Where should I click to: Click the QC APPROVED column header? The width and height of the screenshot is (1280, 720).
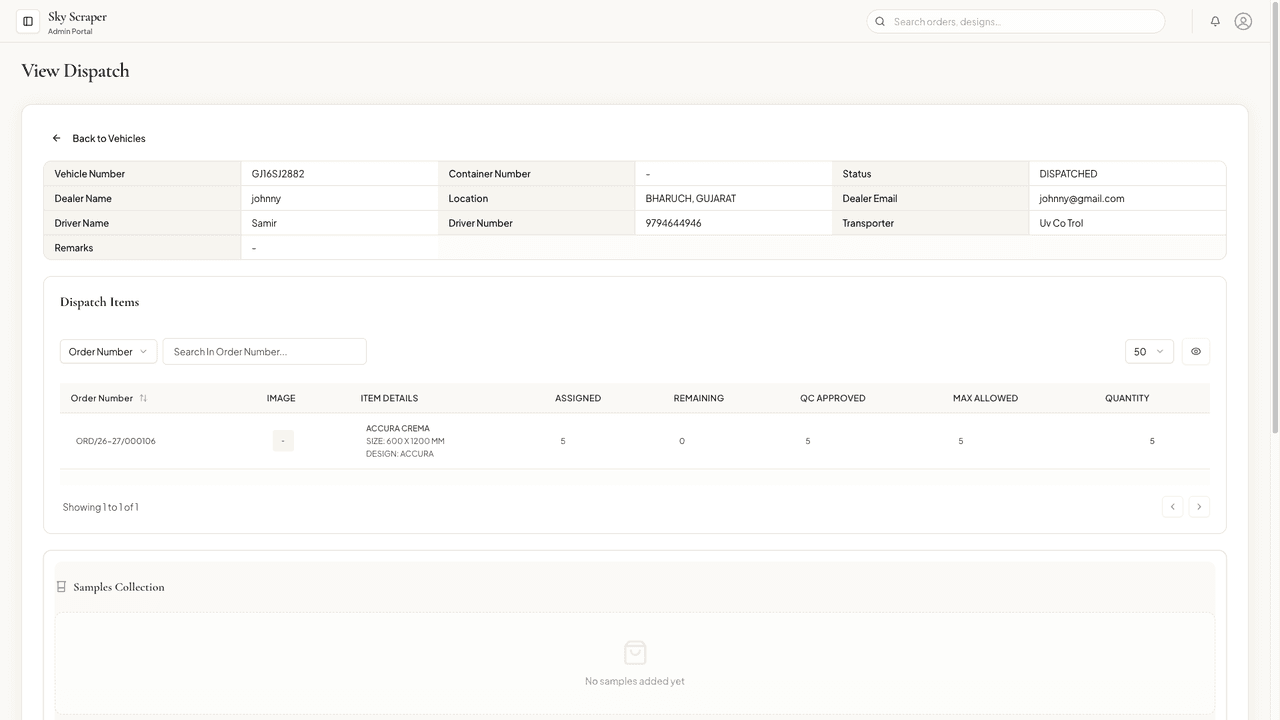pos(833,398)
